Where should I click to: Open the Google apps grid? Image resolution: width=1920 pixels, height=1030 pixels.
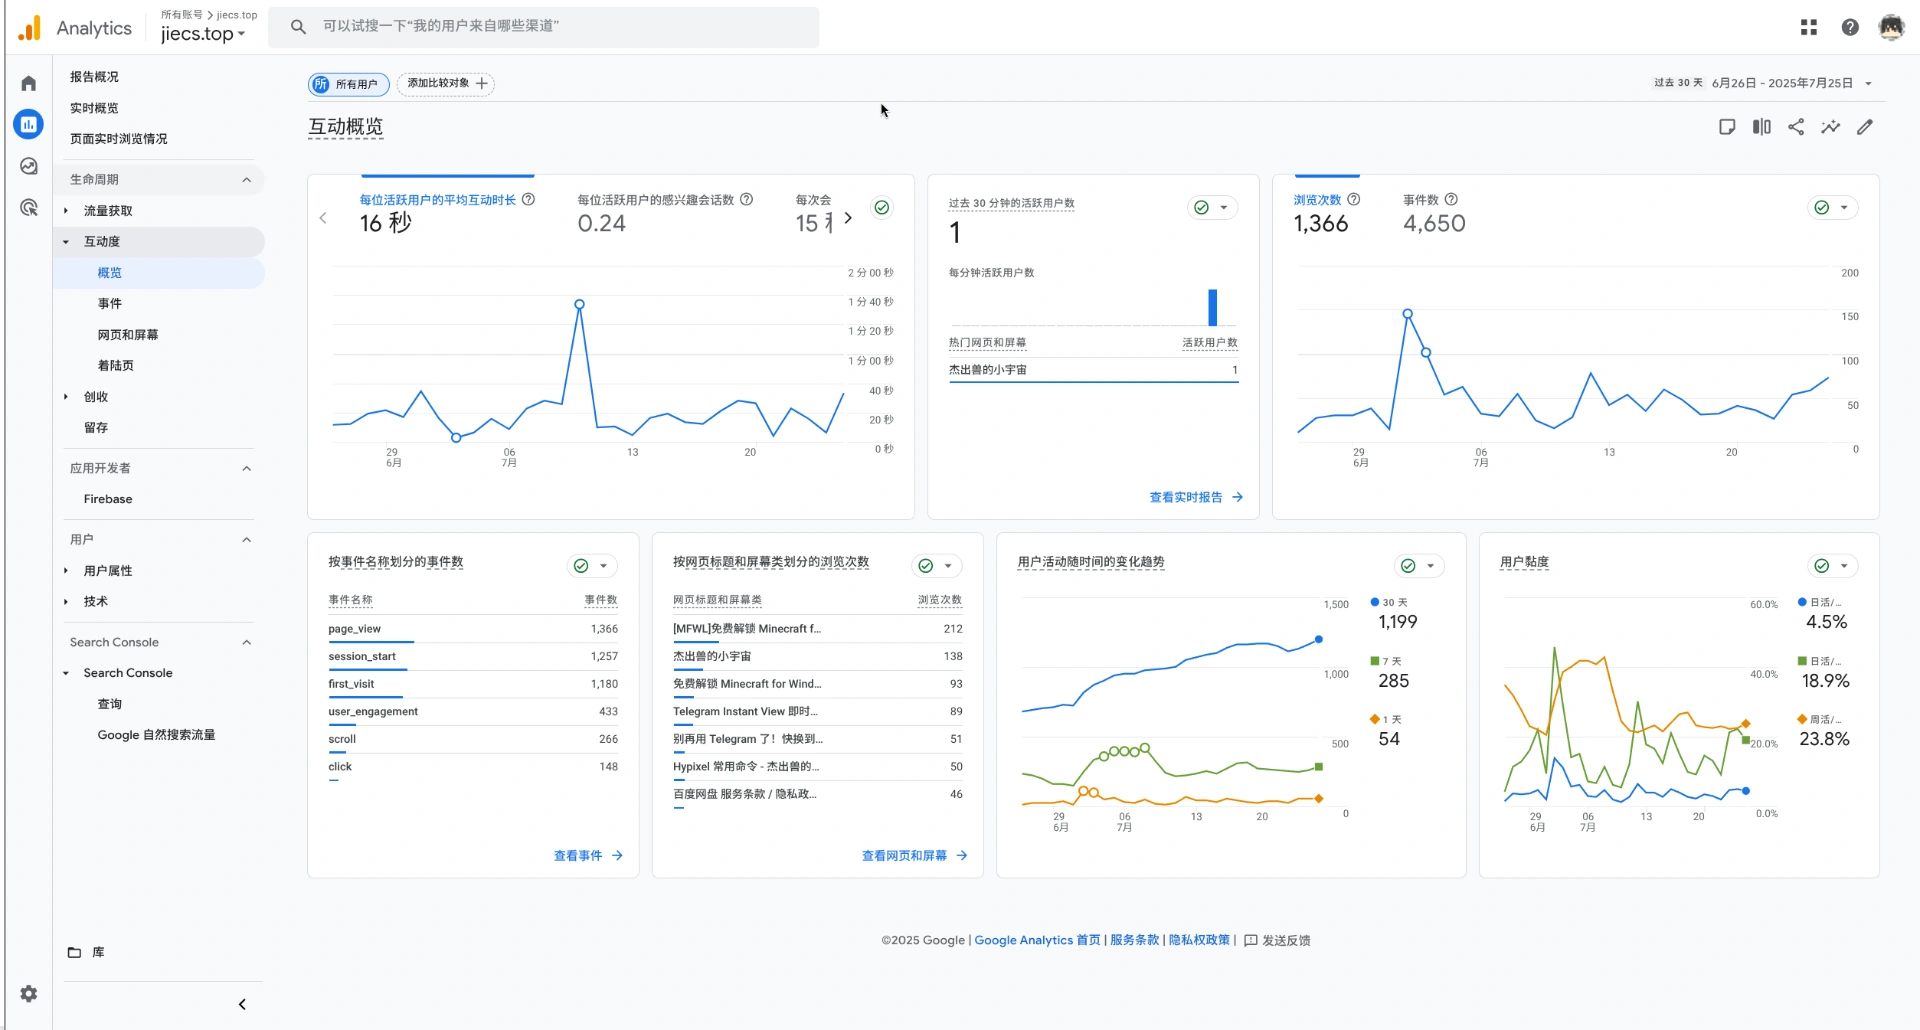pos(1809,27)
